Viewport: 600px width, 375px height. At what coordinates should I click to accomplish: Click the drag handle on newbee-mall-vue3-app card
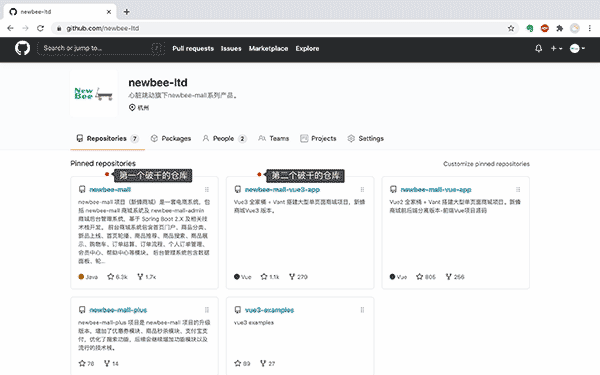tap(362, 189)
